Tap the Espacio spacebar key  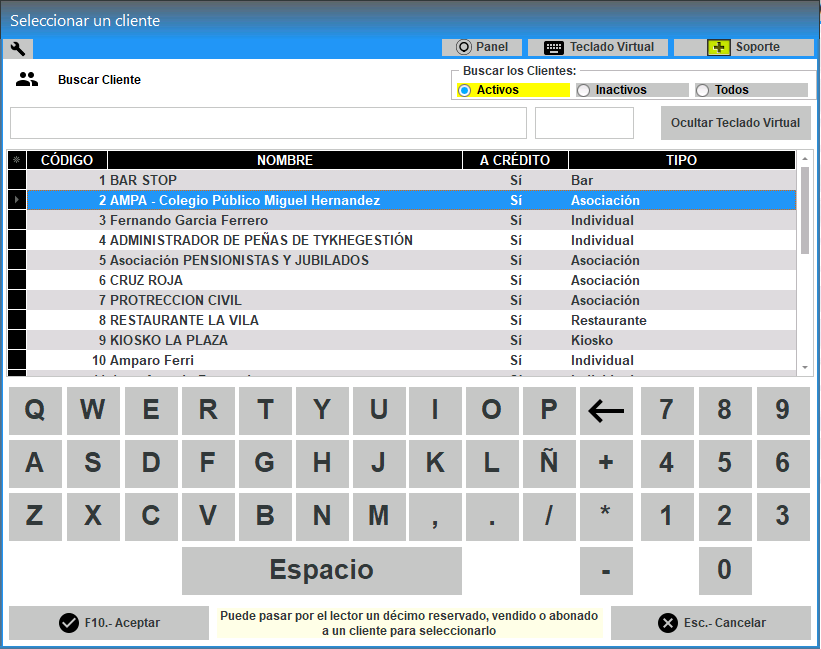(x=322, y=570)
